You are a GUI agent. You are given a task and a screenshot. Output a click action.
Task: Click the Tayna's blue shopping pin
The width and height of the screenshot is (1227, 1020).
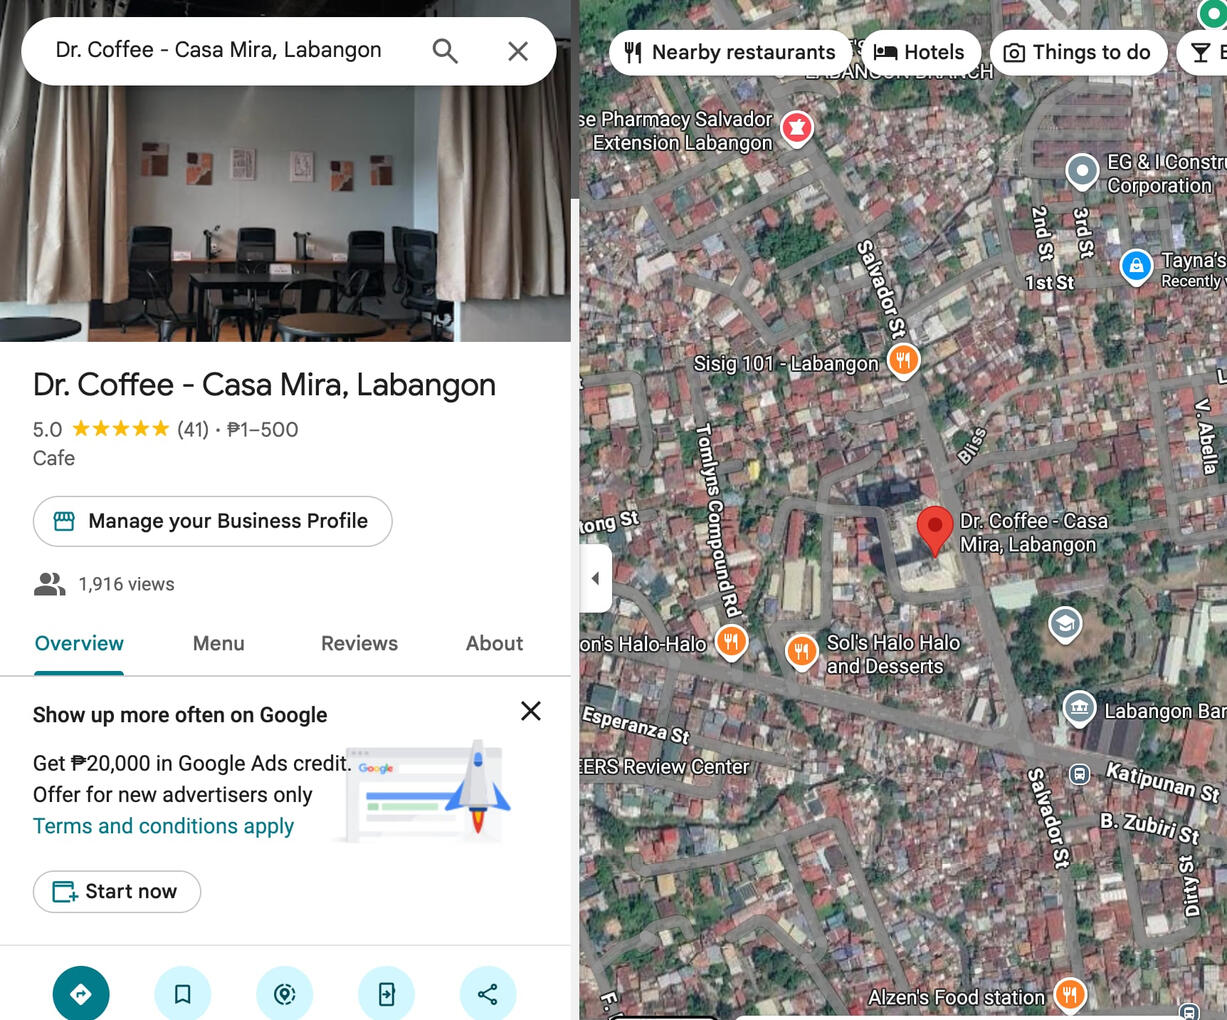click(1136, 266)
